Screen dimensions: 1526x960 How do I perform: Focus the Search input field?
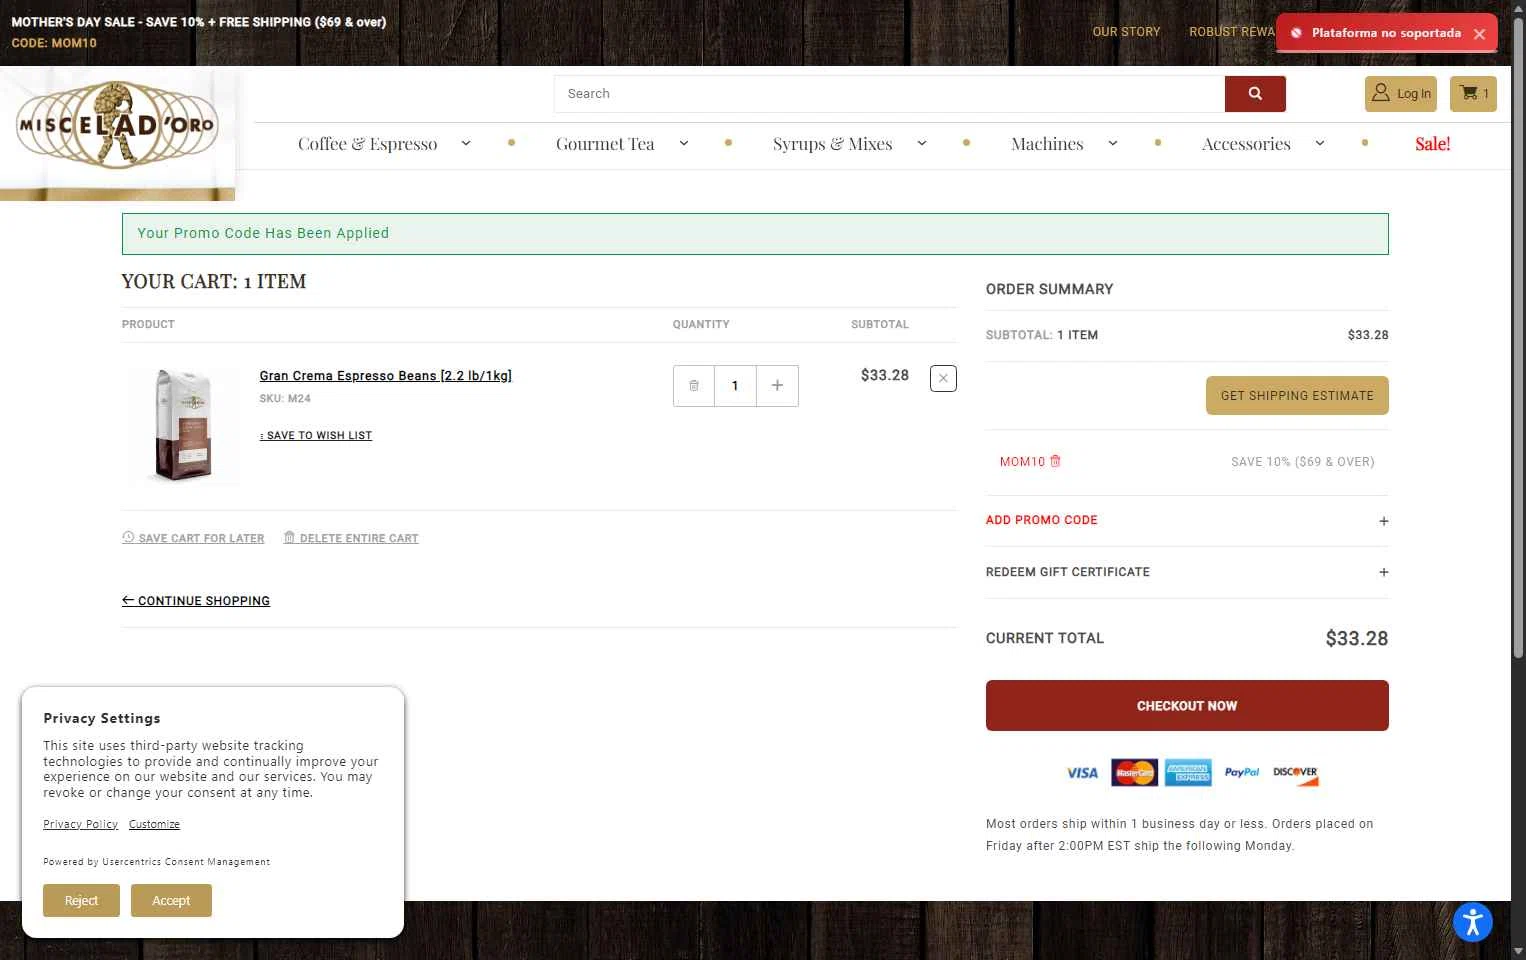(890, 94)
